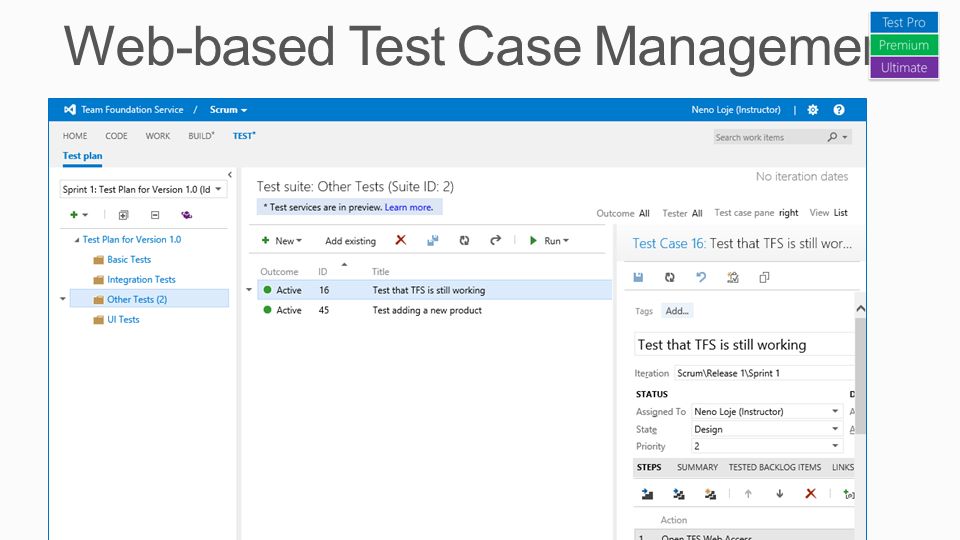The width and height of the screenshot is (960, 540).
Task: Click the Iteration path field
Action: point(765,373)
